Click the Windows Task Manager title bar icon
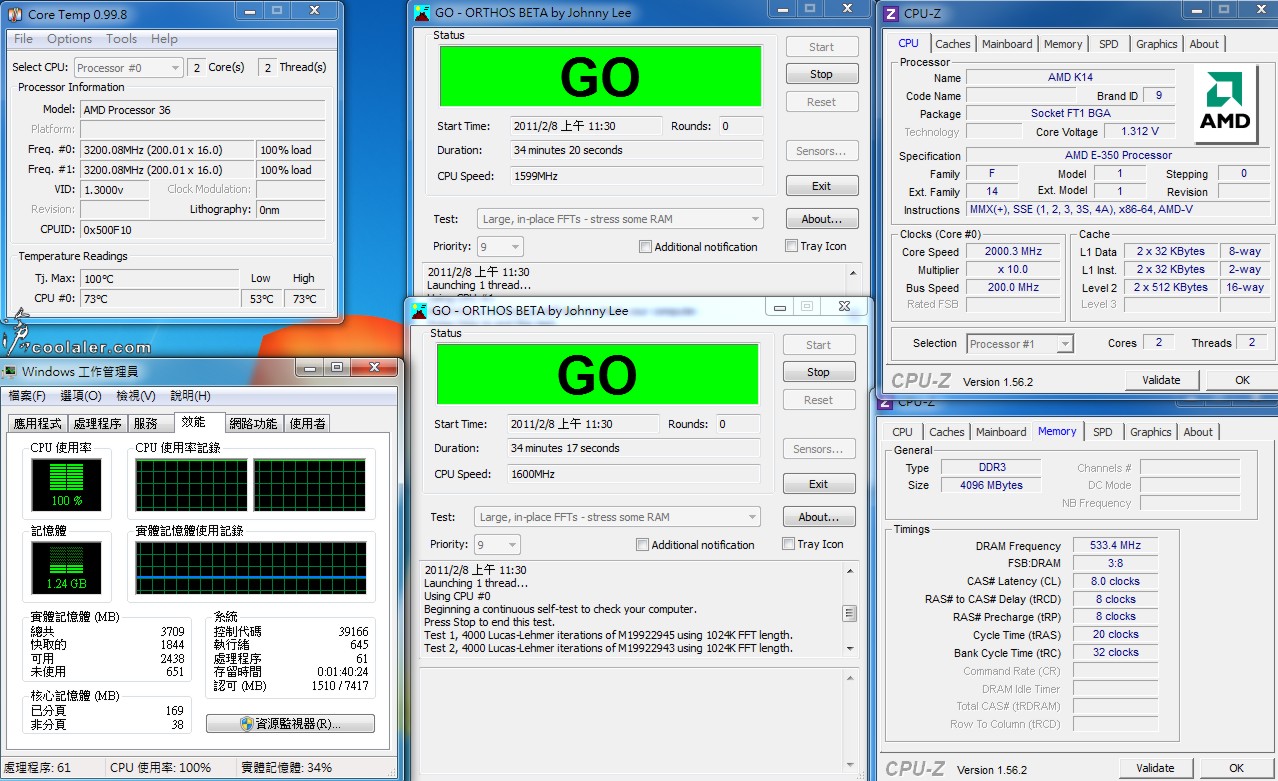 pyautogui.click(x=10, y=372)
